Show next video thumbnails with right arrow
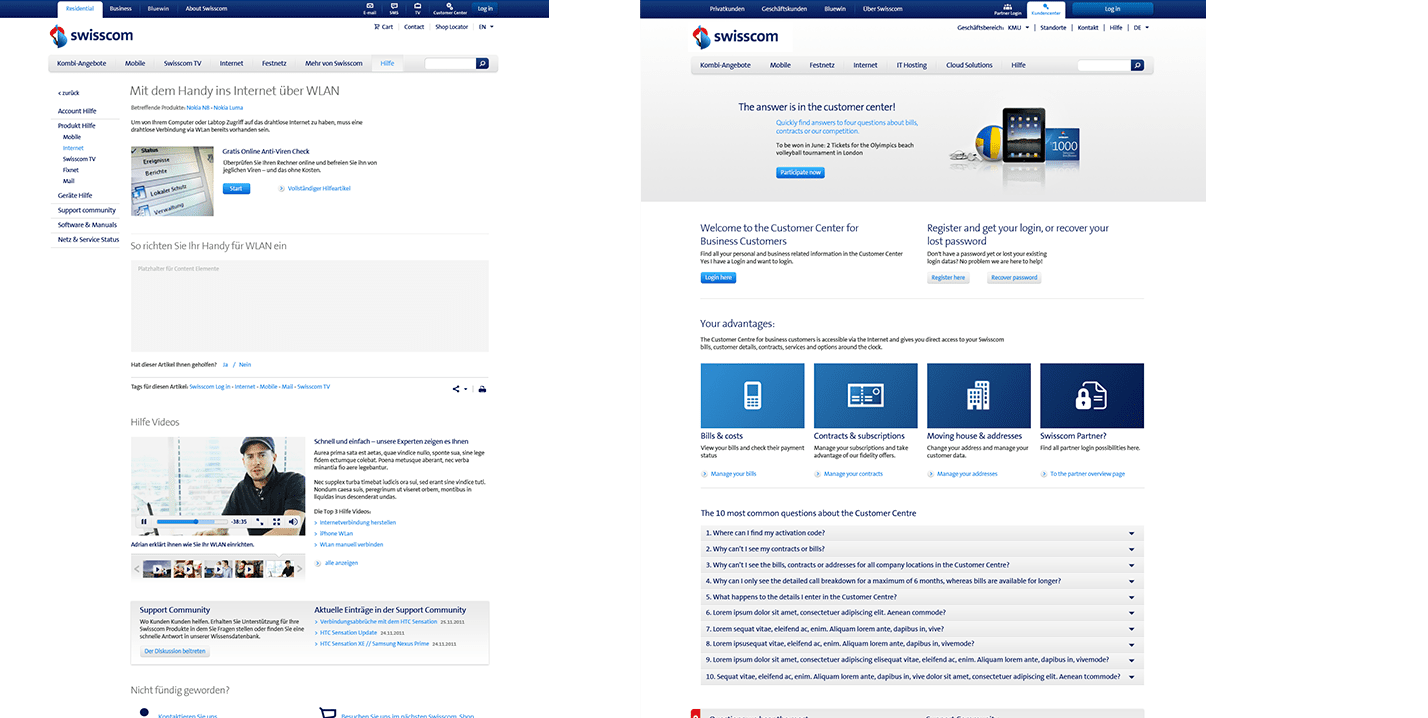Viewport: 1428px width, 718px height. pos(299,569)
